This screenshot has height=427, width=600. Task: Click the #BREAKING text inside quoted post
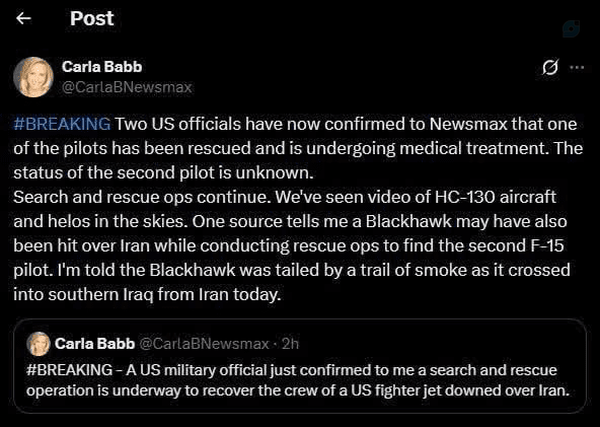(70, 370)
